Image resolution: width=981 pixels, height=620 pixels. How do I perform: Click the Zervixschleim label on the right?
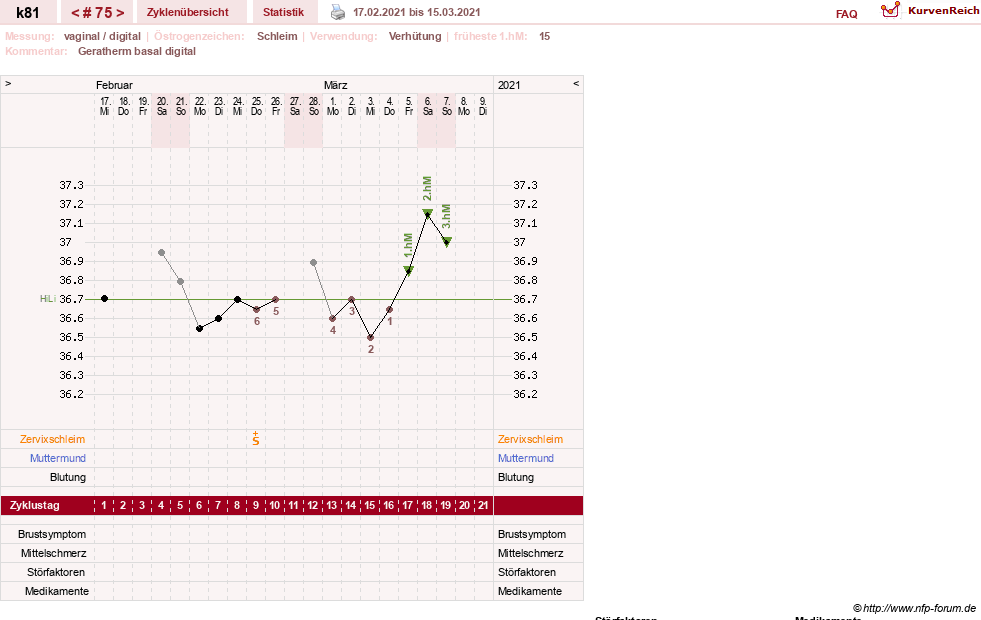[531, 439]
